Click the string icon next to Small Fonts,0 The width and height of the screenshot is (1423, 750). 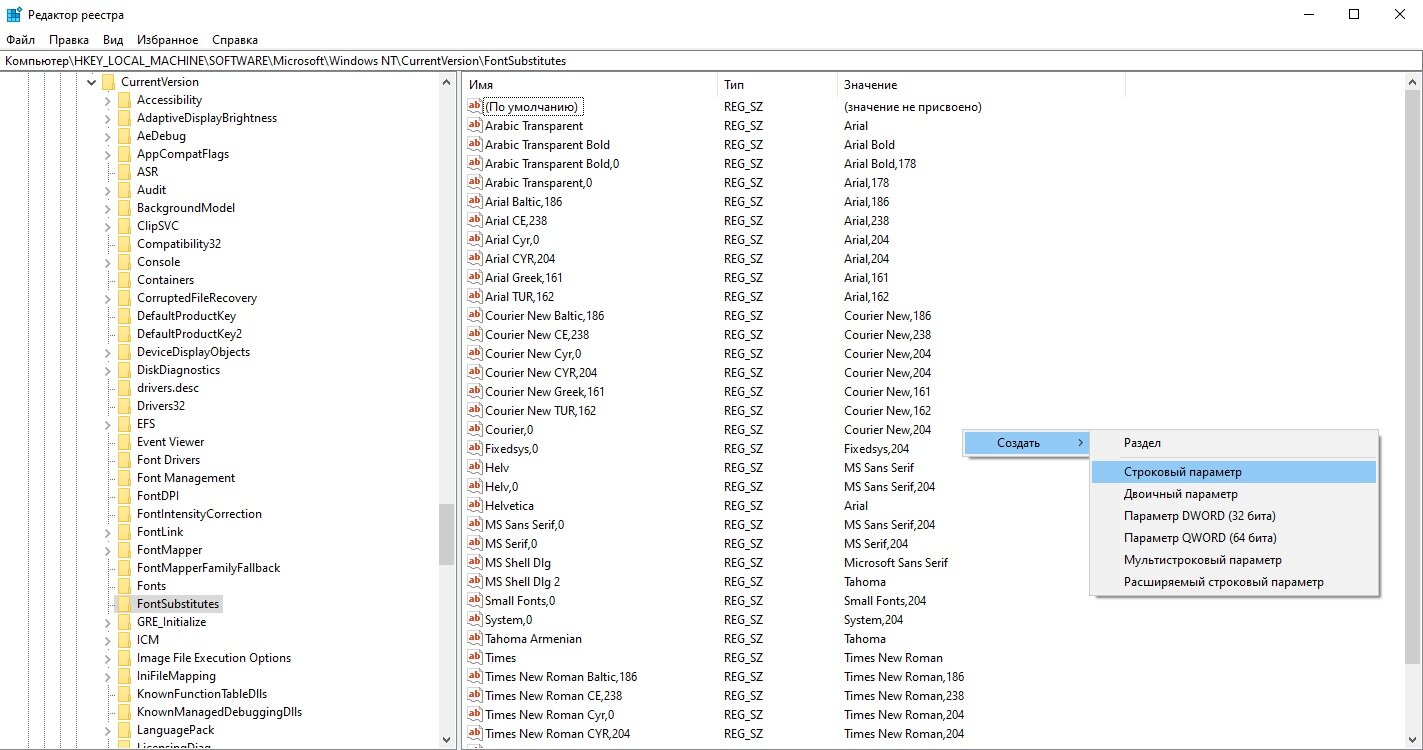pyautogui.click(x=475, y=600)
